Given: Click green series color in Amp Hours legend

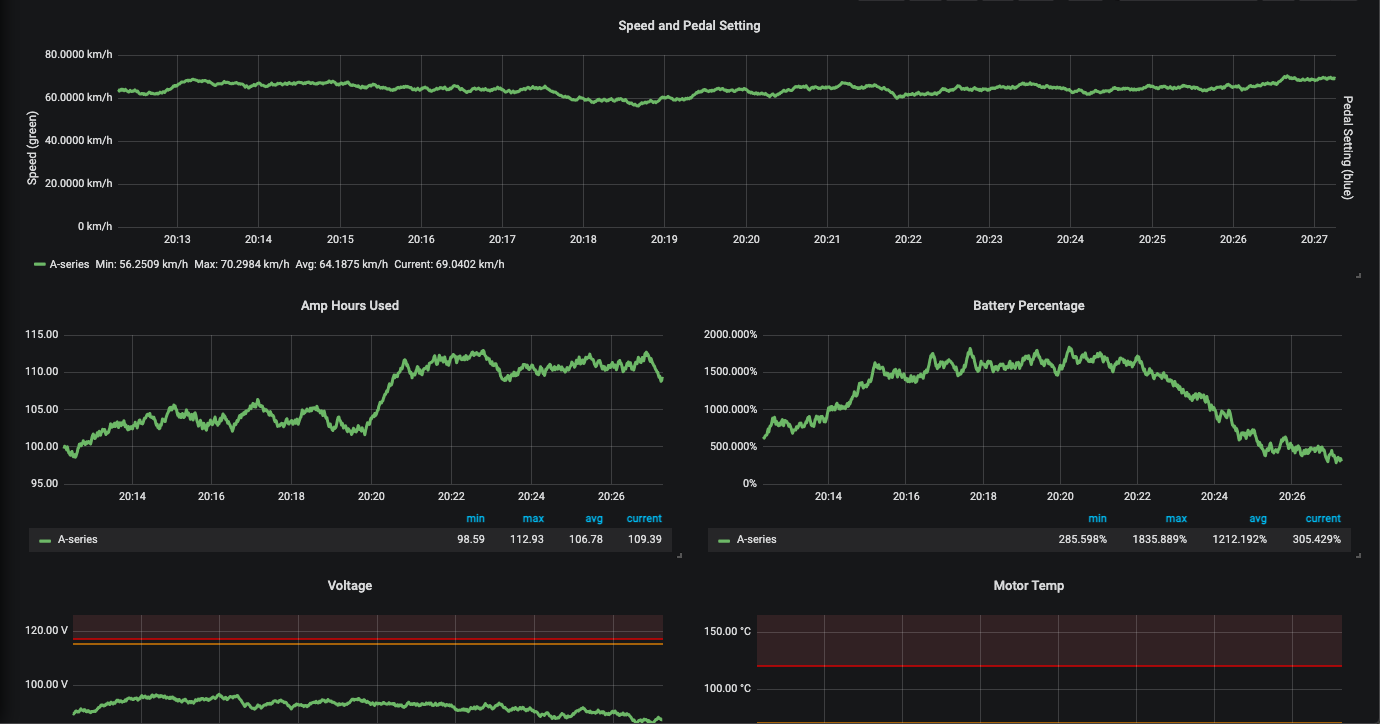Looking at the screenshot, I should click(x=45, y=540).
